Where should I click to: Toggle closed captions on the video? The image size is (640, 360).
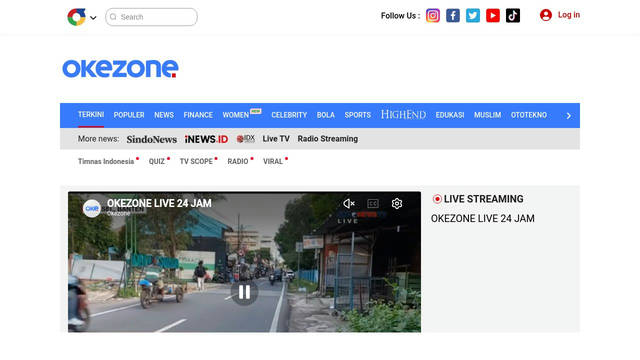coord(373,203)
